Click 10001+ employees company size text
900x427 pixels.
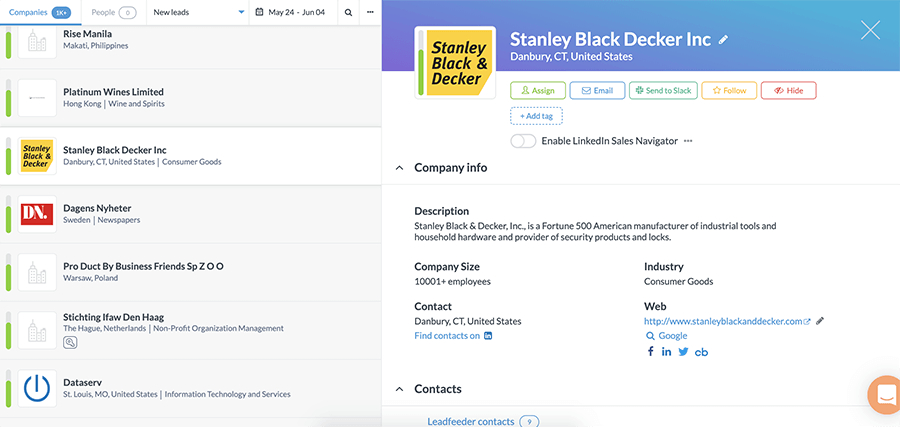(x=452, y=282)
